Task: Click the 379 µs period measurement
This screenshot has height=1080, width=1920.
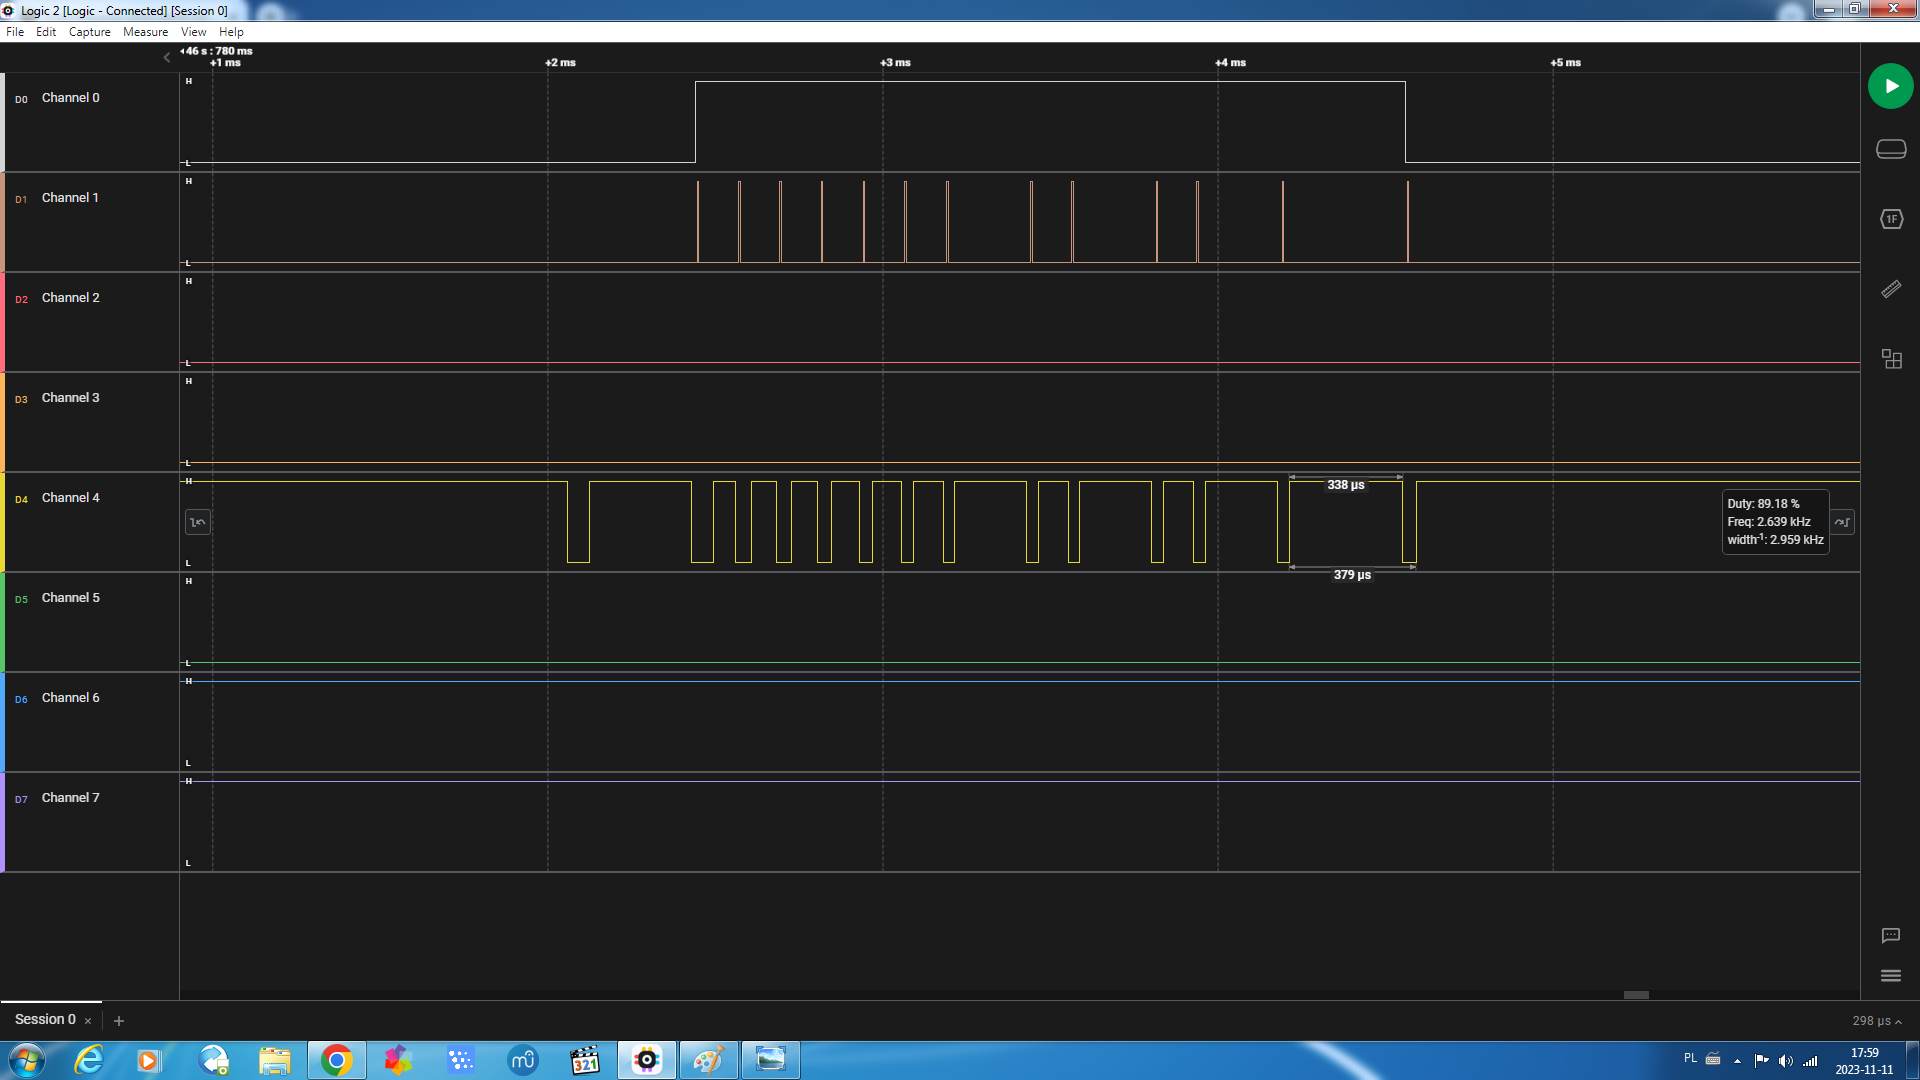Action: pos(1352,575)
